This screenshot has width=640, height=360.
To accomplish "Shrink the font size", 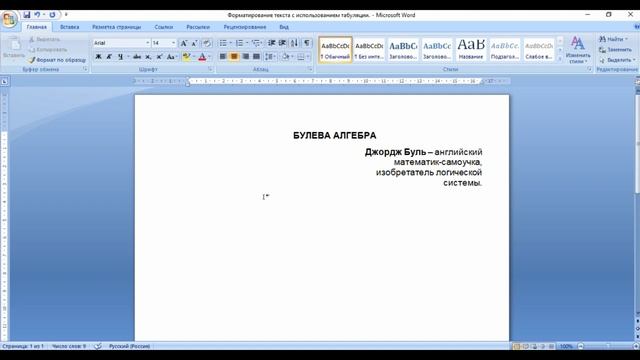I will [x=194, y=43].
